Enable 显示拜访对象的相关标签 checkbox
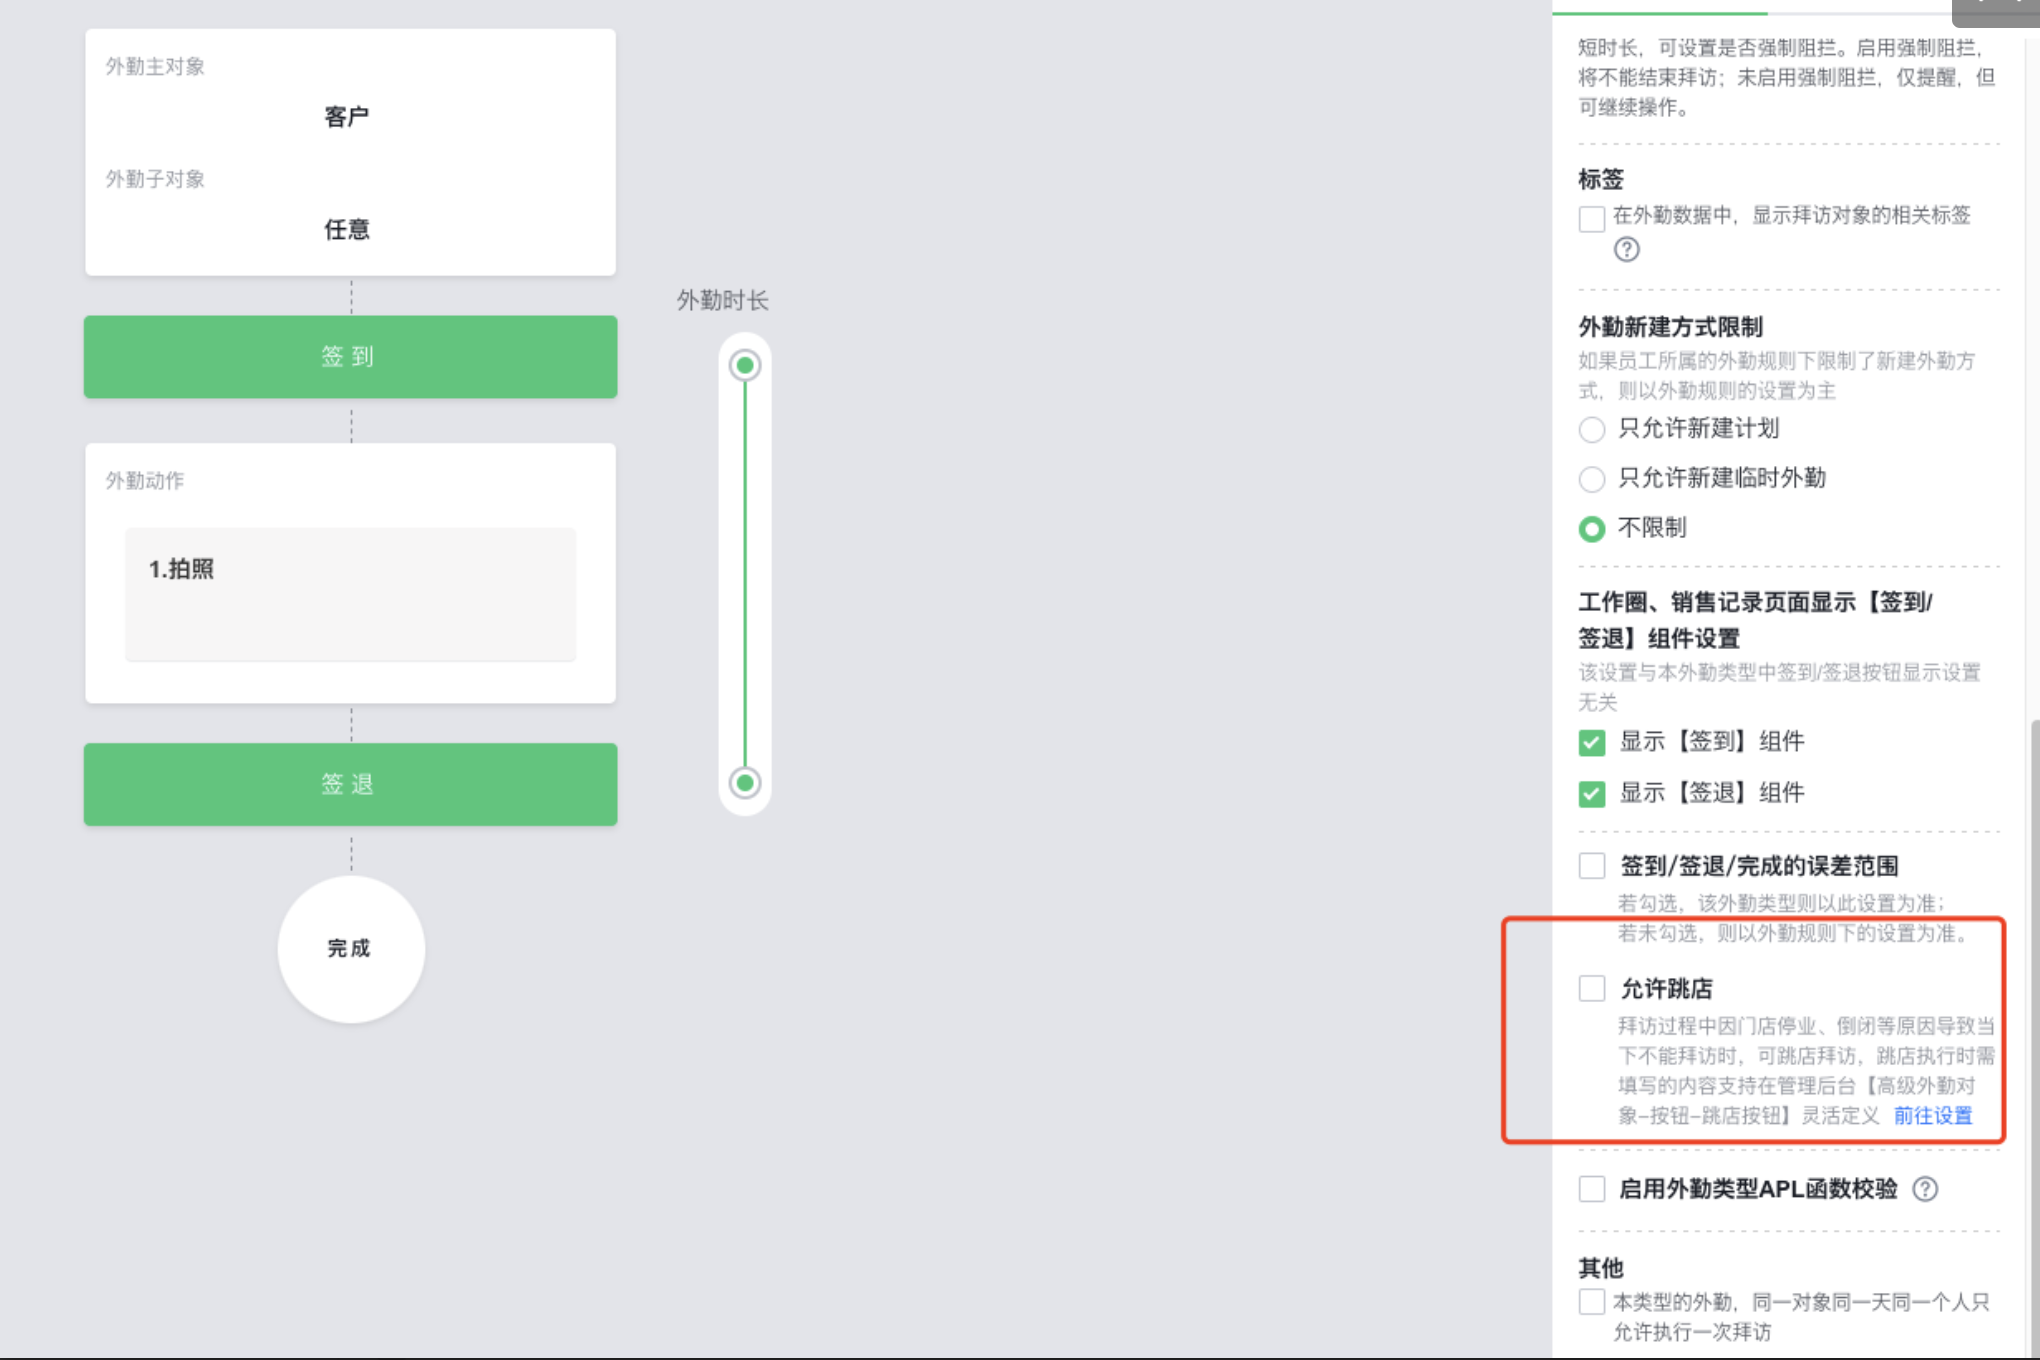Screen dimensions: 2040x1360 coord(1592,218)
